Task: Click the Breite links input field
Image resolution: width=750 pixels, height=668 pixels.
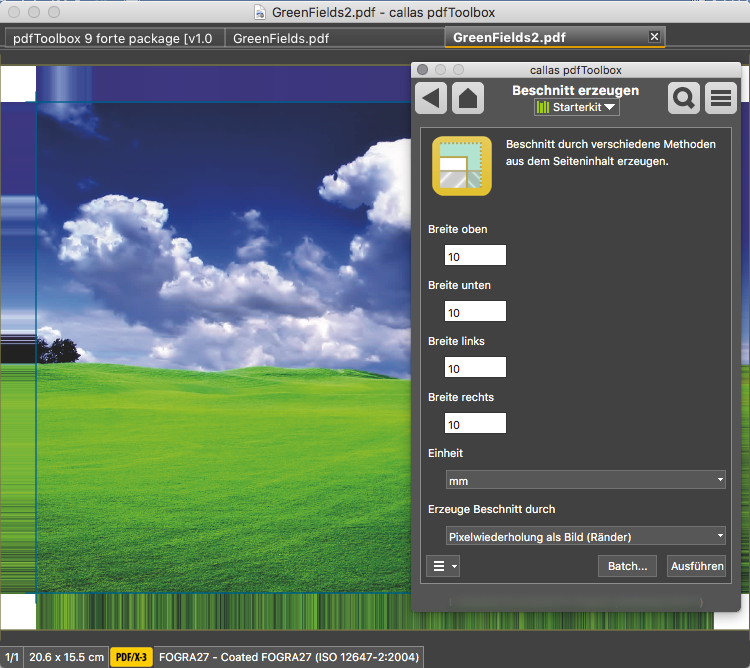Action: pyautogui.click(x=475, y=367)
